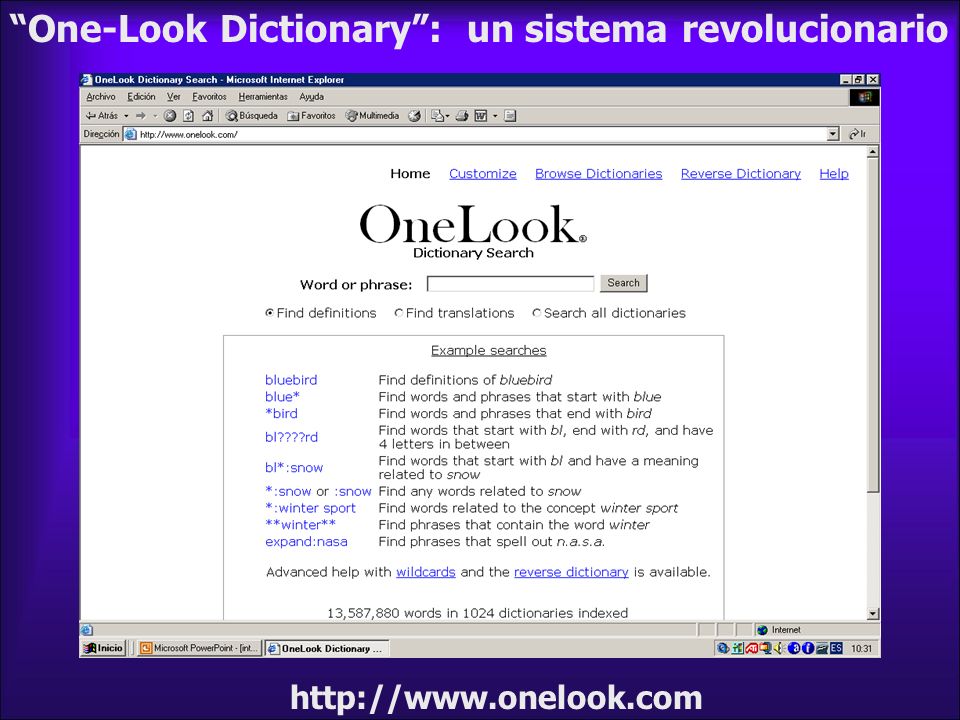This screenshot has width=960, height=720.
Task: Open the Ayuda menu
Action: tap(312, 97)
